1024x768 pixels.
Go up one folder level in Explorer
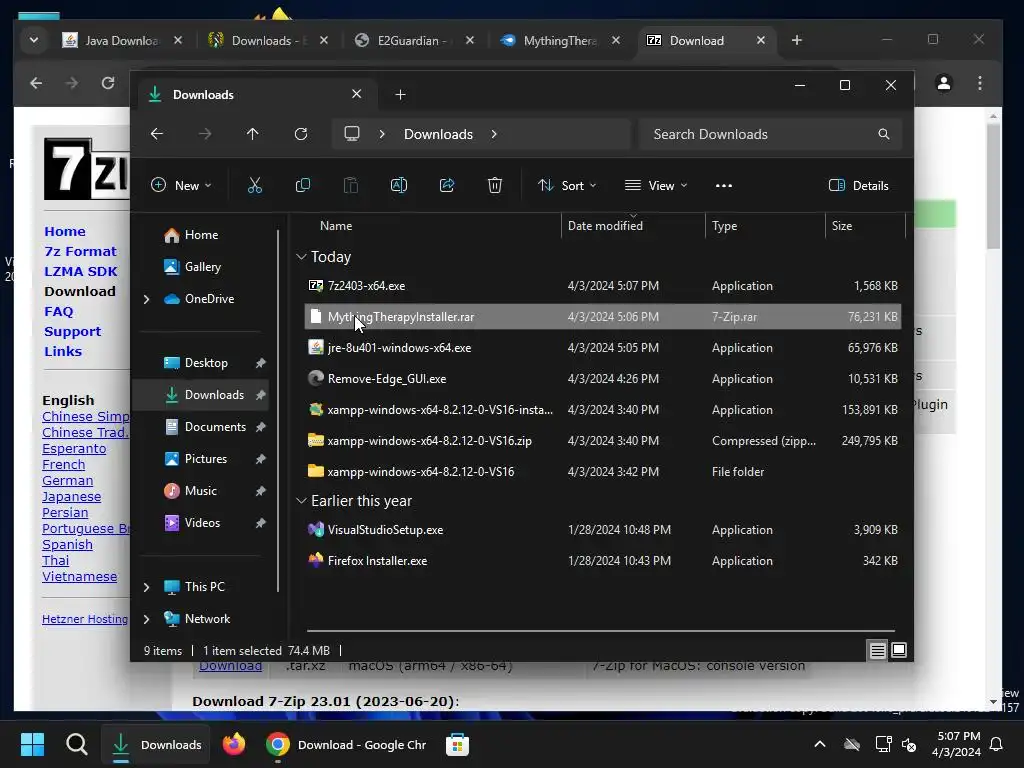point(253,134)
